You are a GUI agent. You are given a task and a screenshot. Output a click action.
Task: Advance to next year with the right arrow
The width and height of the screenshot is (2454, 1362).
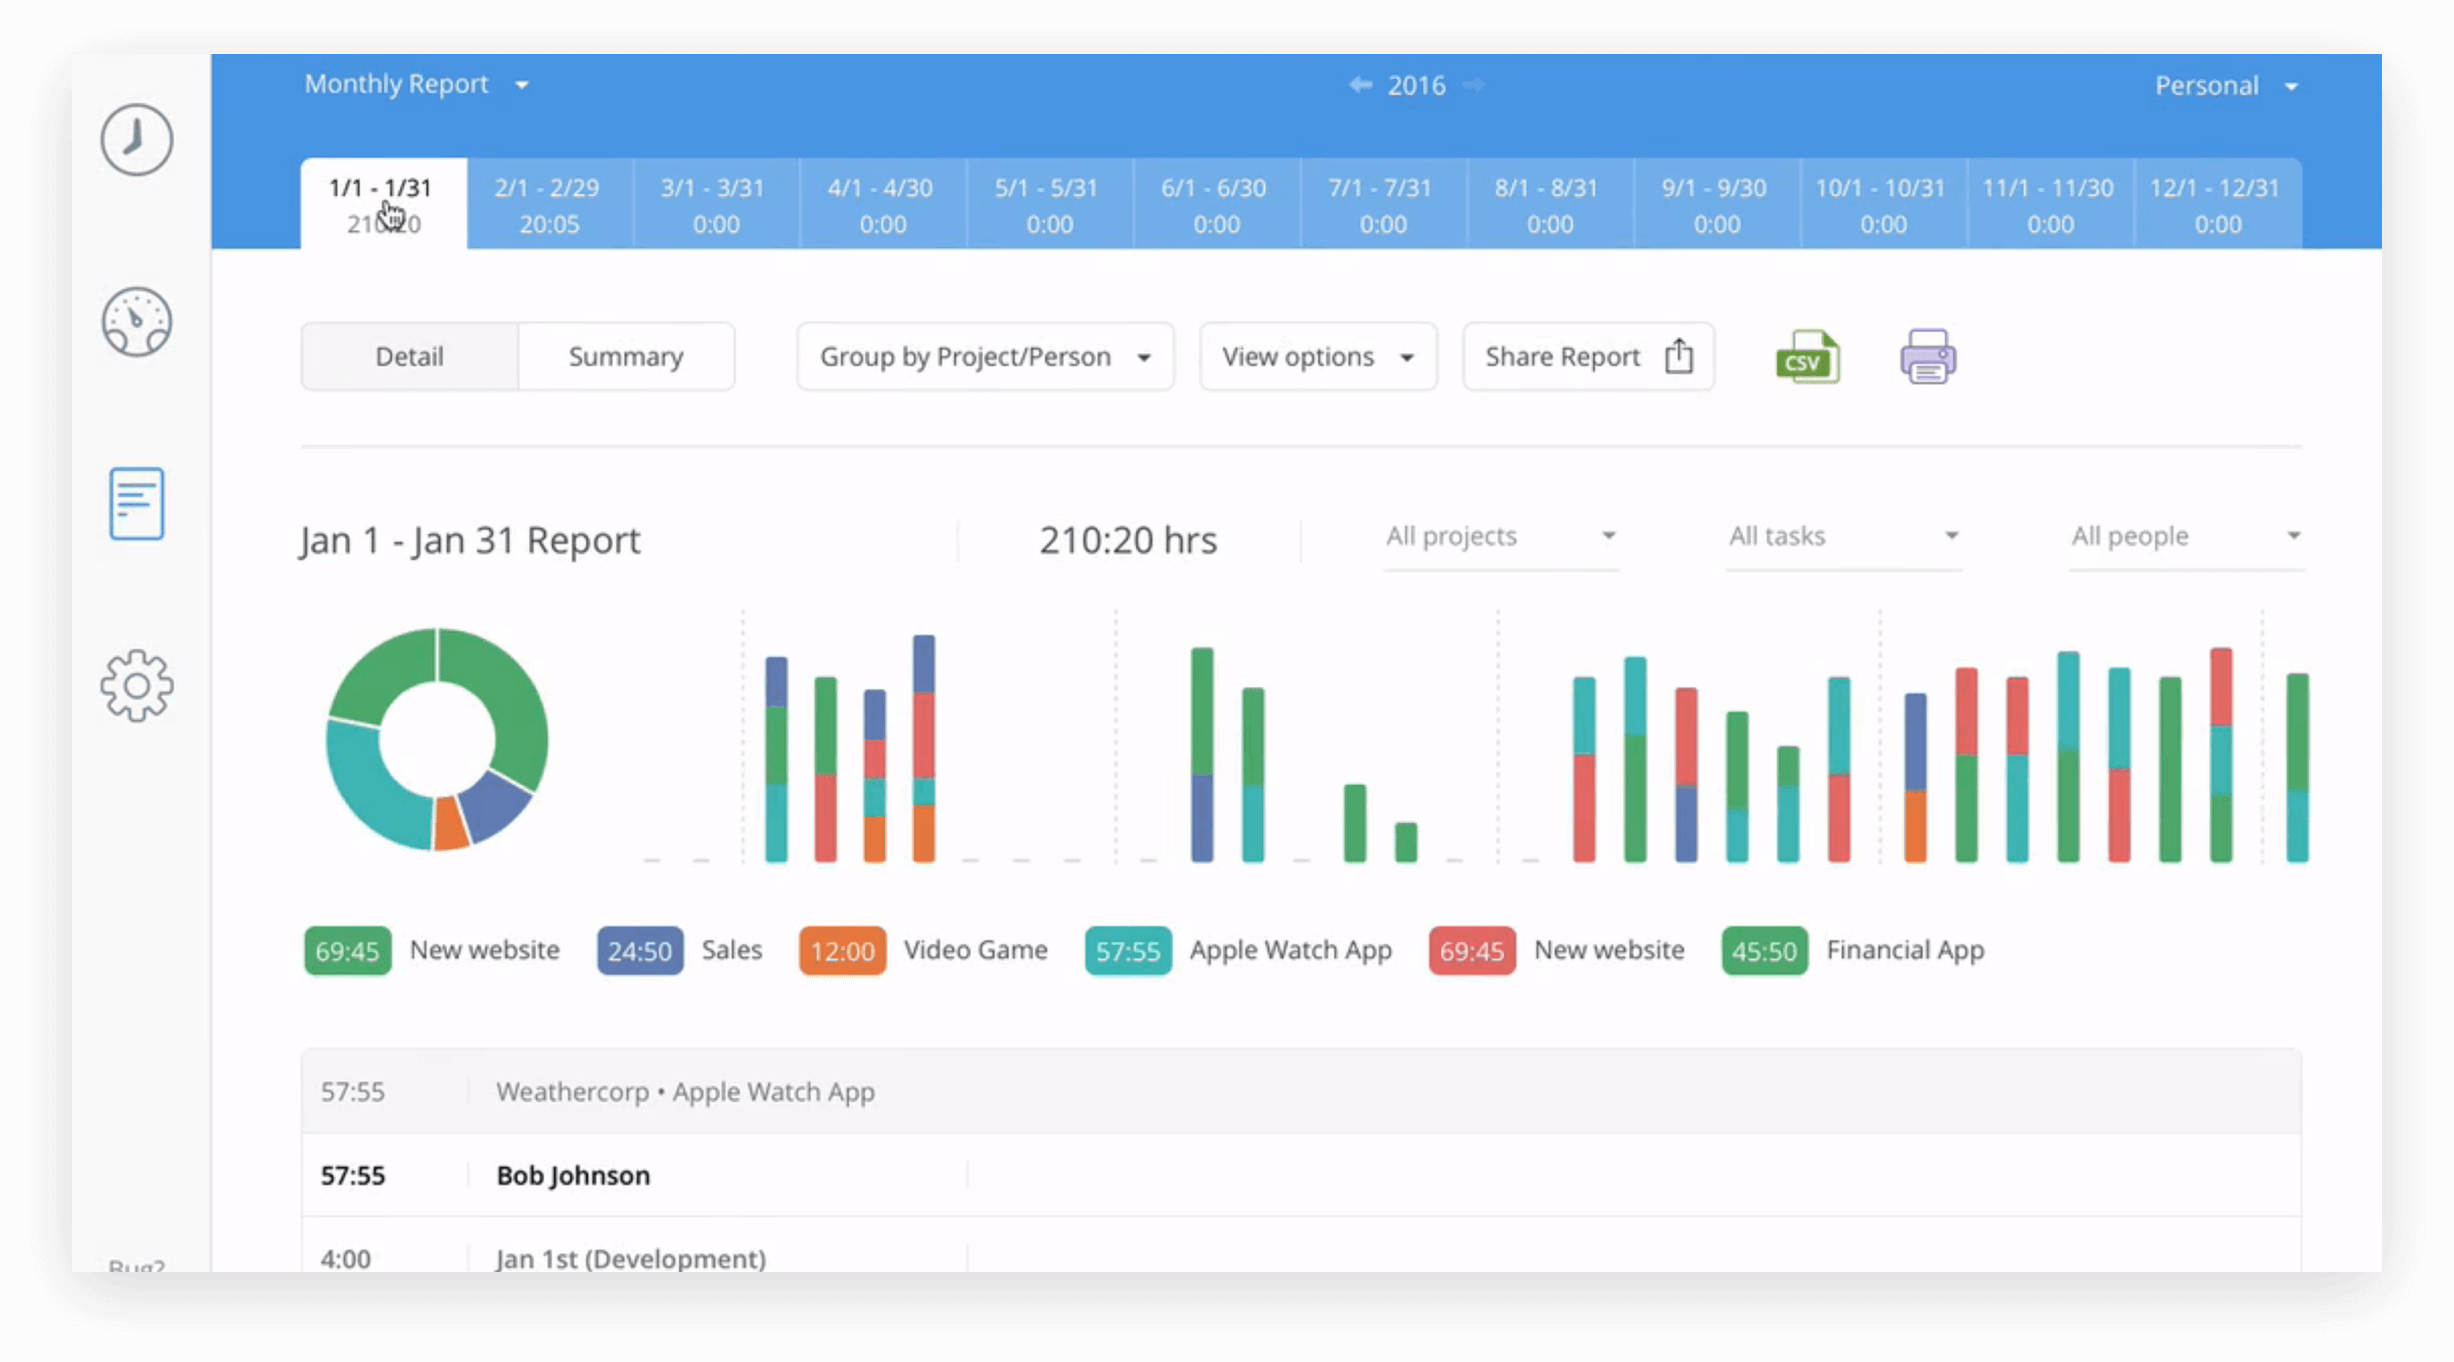coord(1474,85)
